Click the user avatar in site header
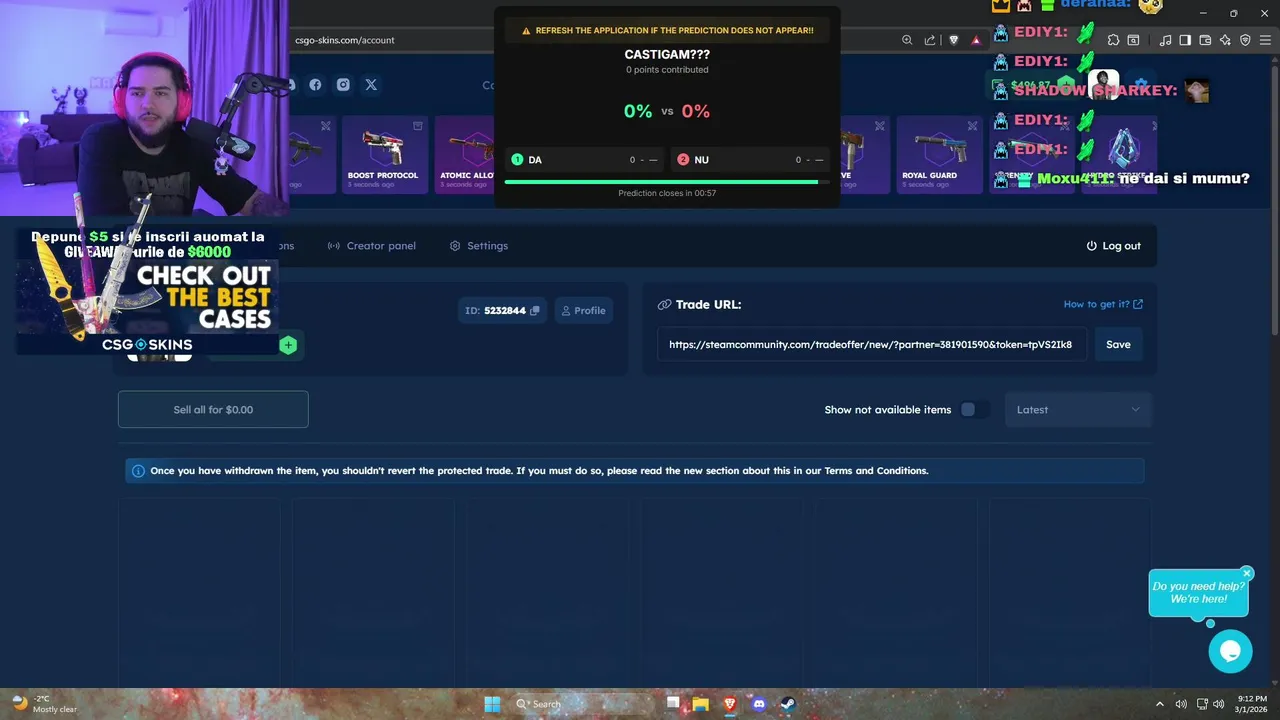The image size is (1280, 720). tap(1103, 85)
